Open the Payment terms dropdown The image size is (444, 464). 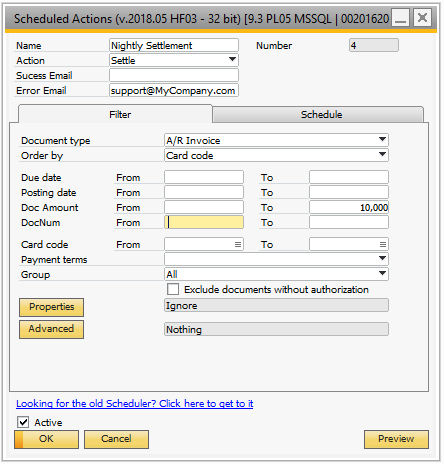pyautogui.click(x=382, y=258)
